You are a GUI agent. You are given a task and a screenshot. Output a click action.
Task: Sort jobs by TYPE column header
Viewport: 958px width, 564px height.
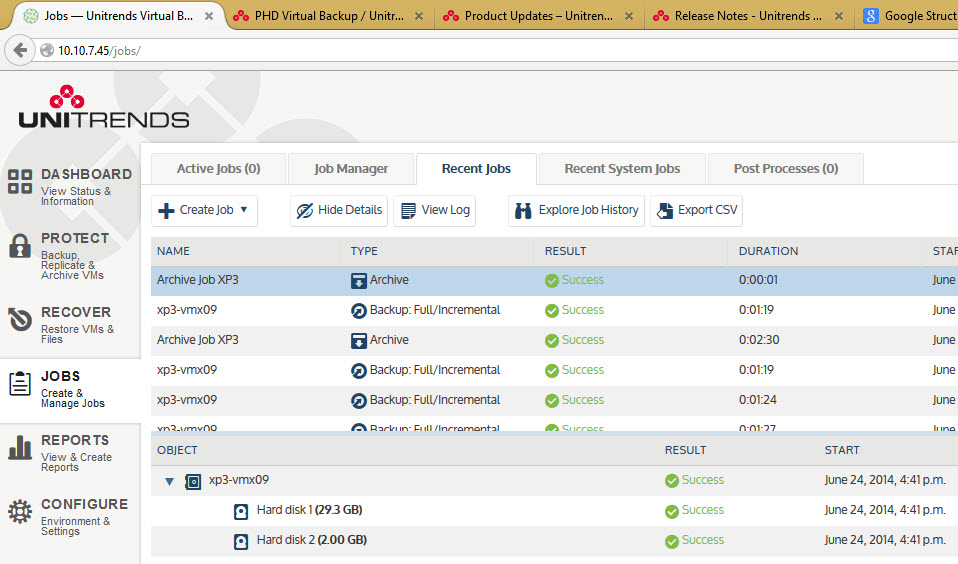364,251
